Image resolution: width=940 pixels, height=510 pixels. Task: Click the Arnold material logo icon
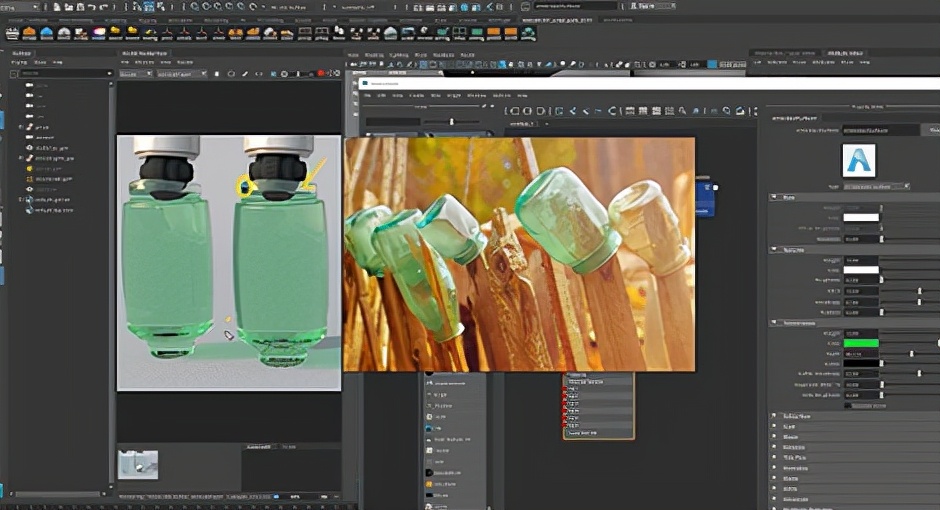coord(859,161)
